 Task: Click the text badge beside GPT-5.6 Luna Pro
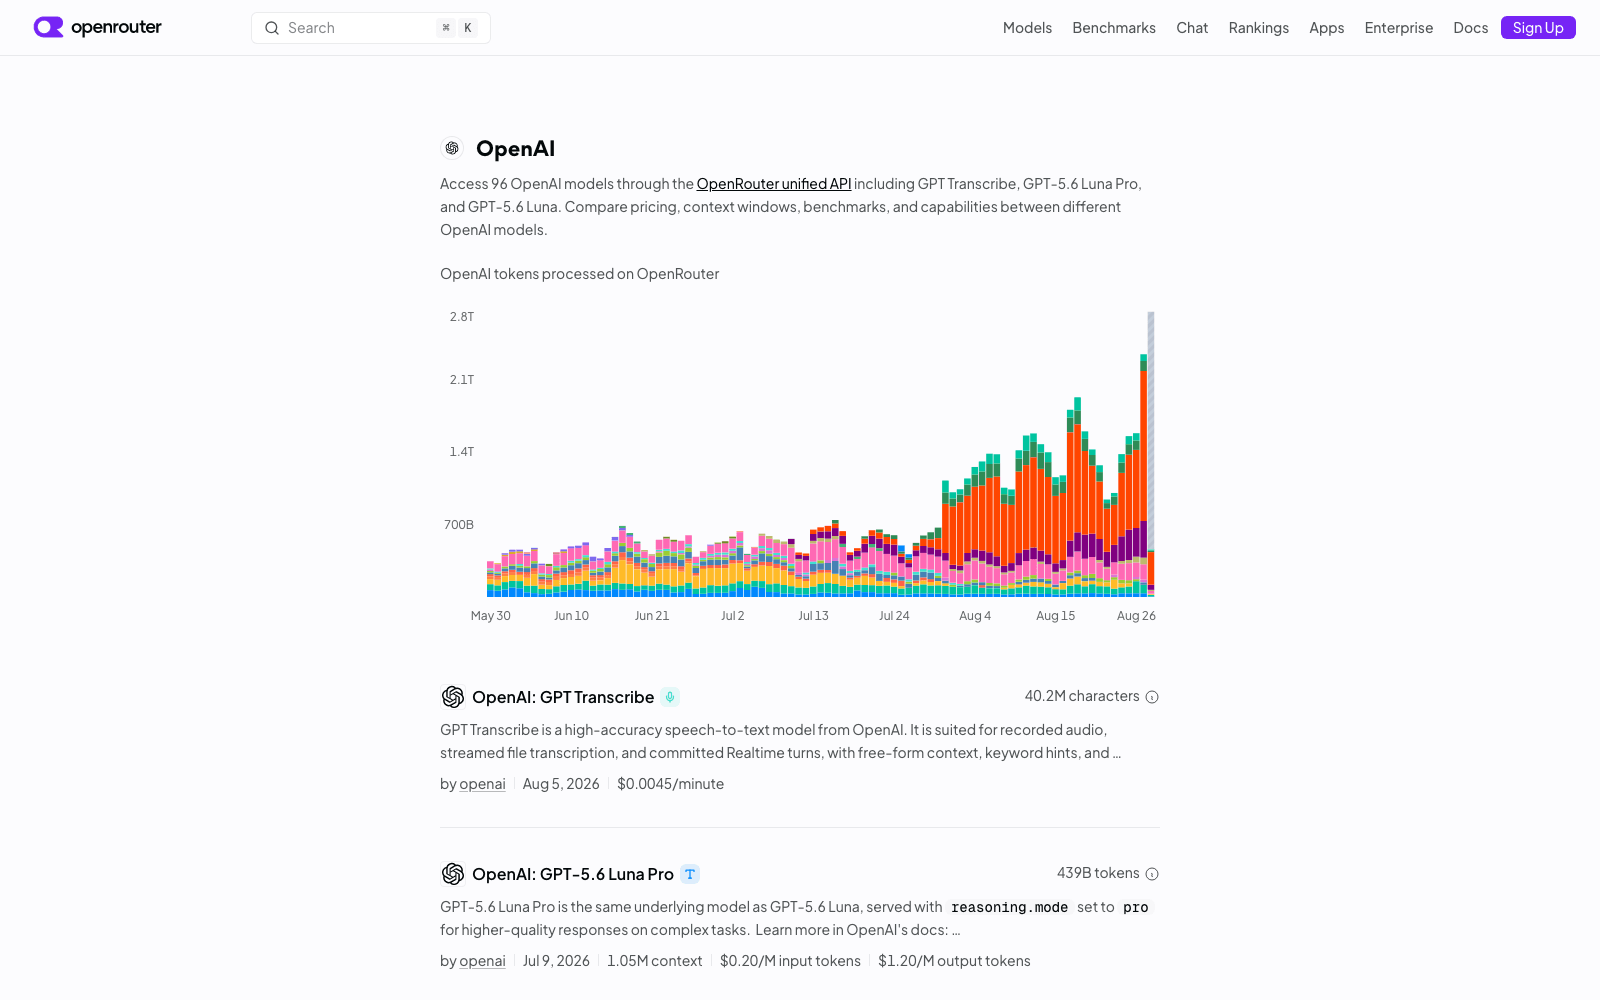tap(690, 874)
